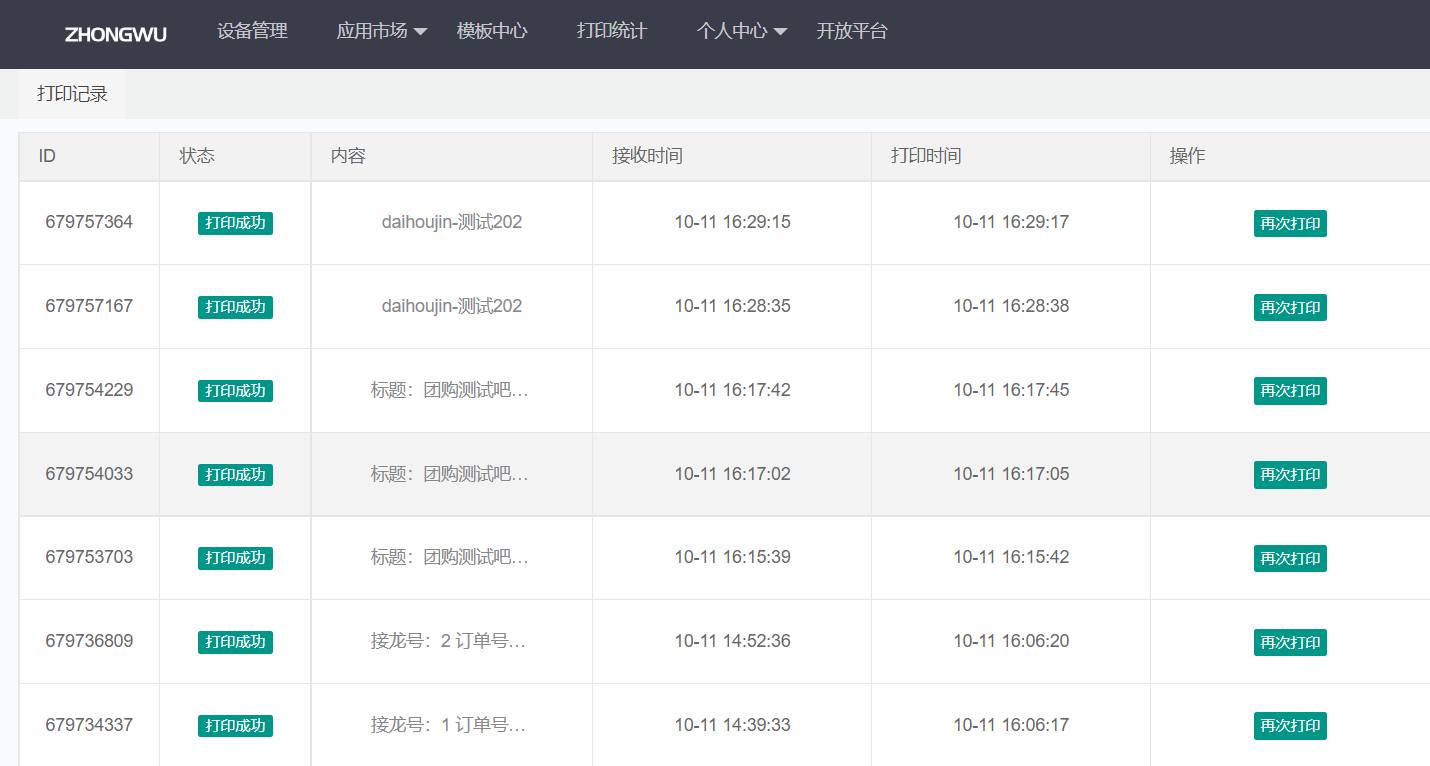Click the ID column header
The width and height of the screenshot is (1430, 766).
coord(89,157)
